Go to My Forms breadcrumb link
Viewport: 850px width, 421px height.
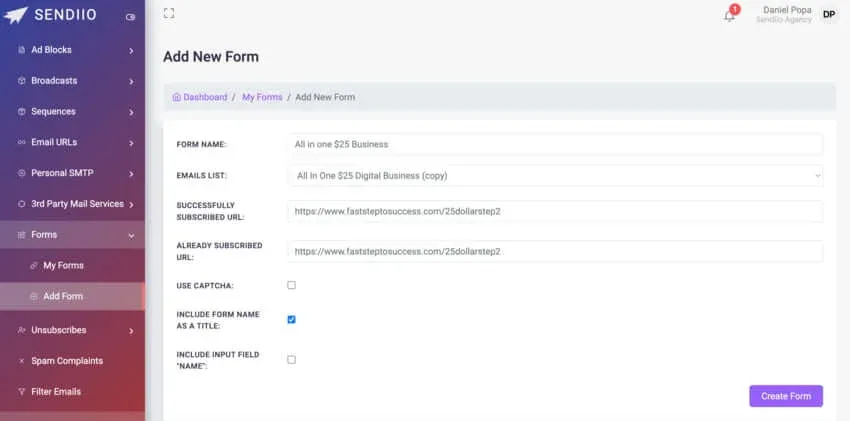(262, 97)
